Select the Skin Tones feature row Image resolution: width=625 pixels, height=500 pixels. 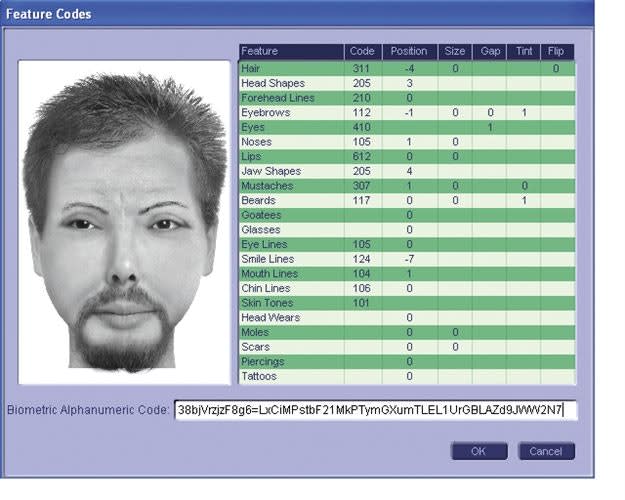pyautogui.click(x=290, y=303)
